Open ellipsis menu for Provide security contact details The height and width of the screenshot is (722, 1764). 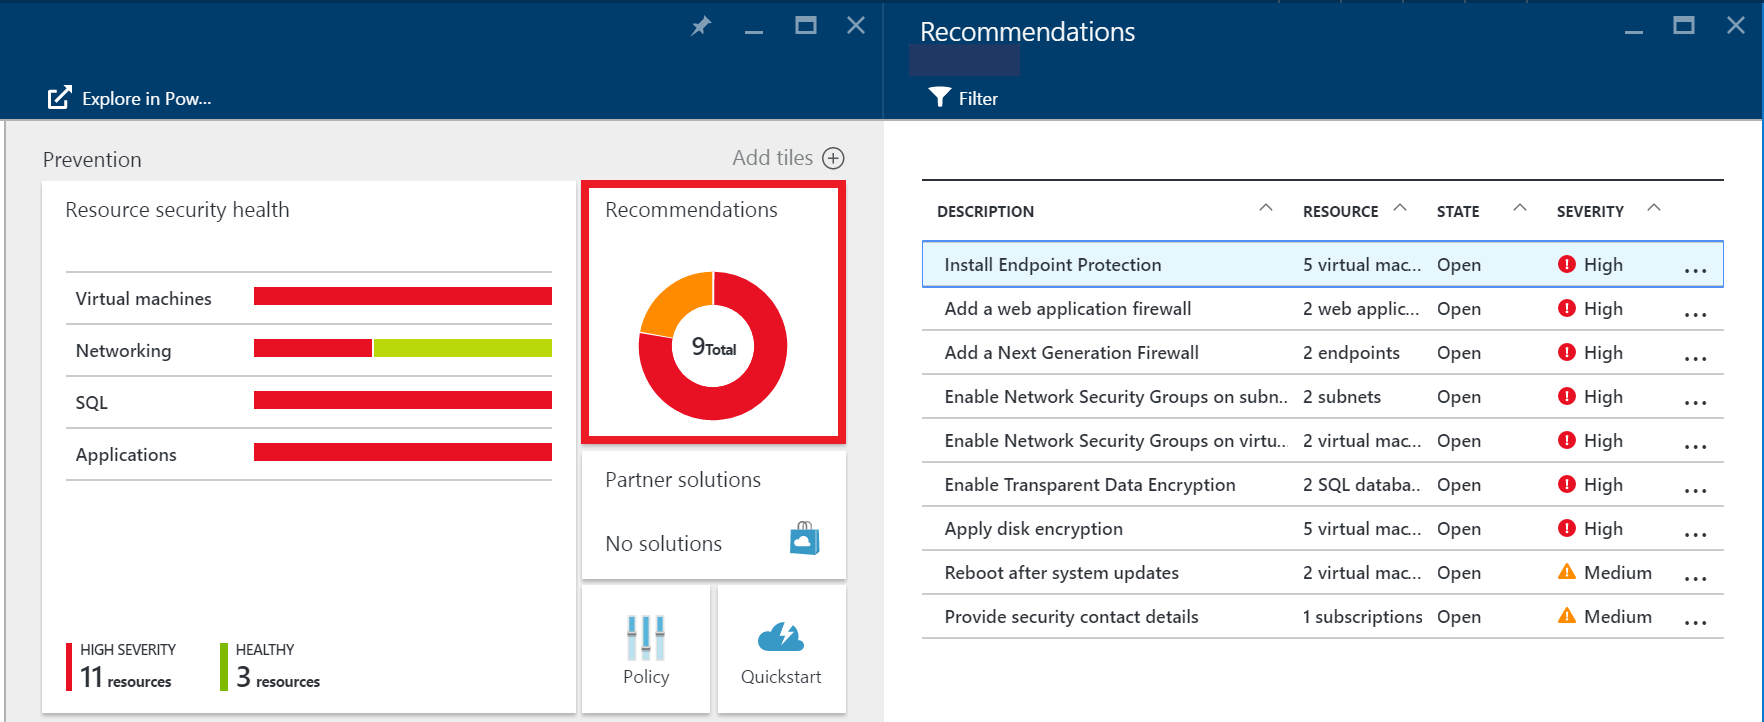point(1695,623)
